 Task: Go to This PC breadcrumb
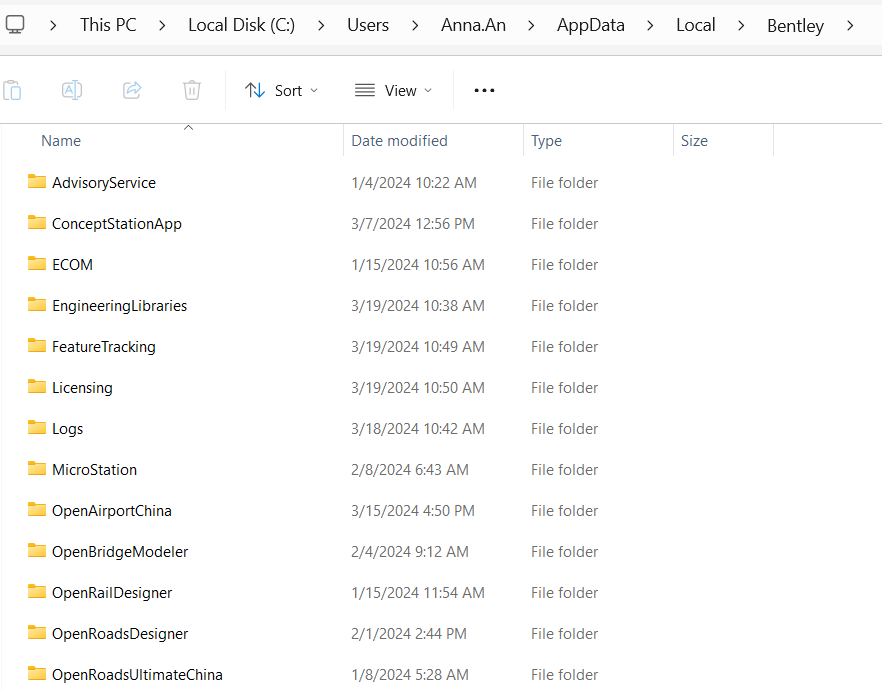(108, 25)
